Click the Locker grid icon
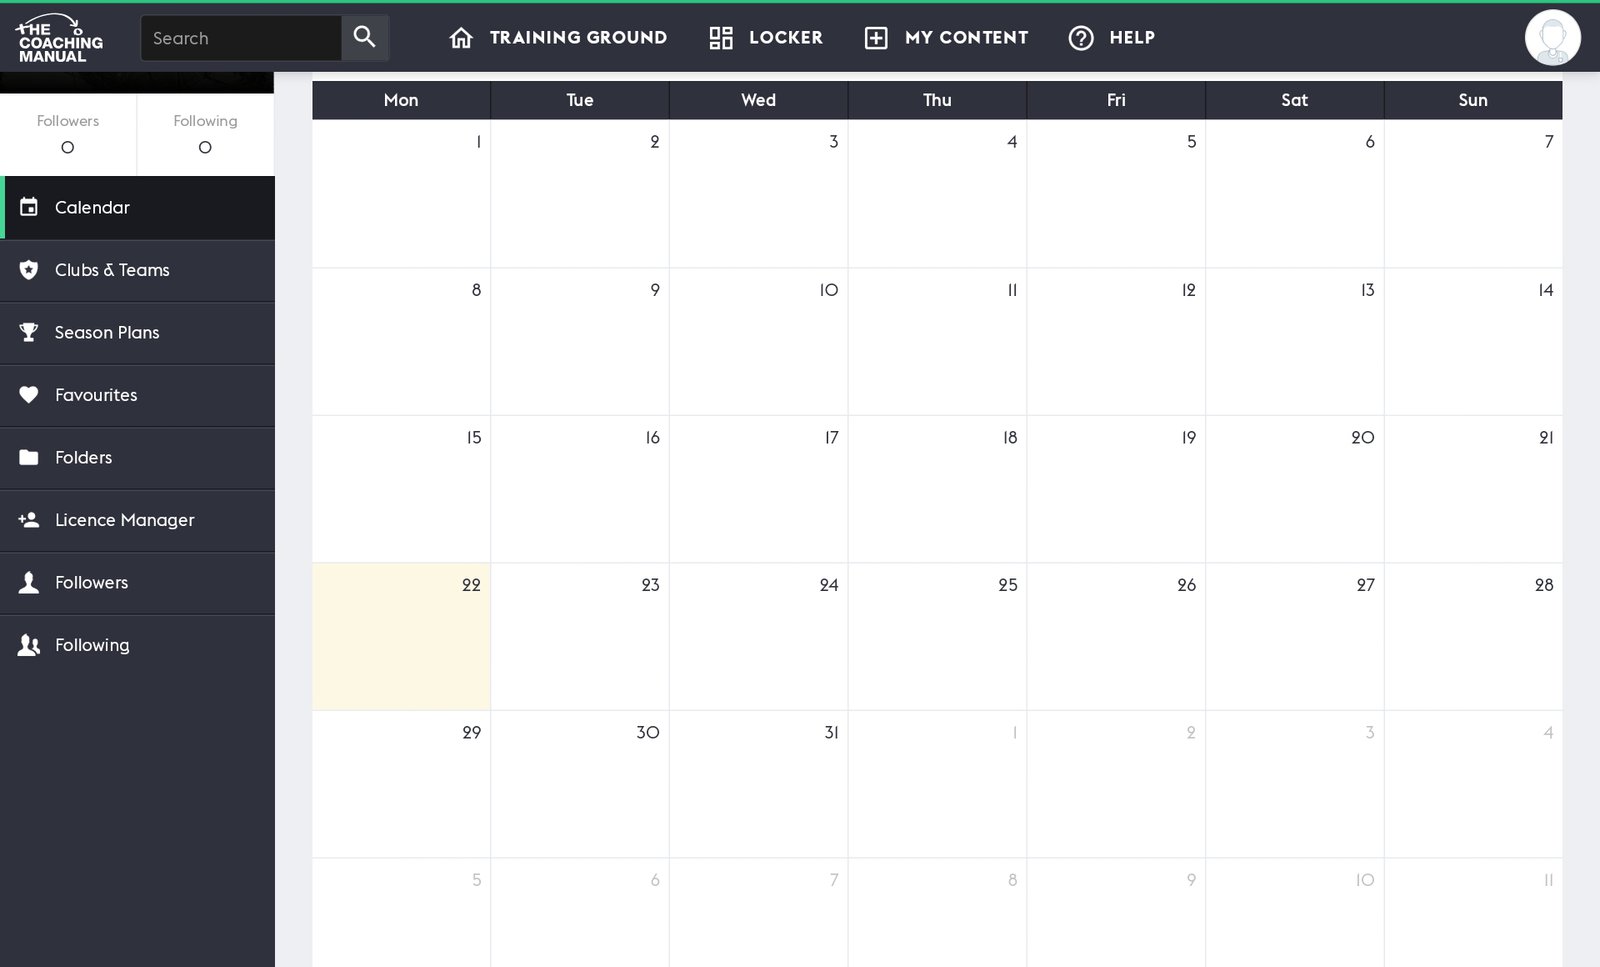Image resolution: width=1600 pixels, height=967 pixels. click(721, 38)
